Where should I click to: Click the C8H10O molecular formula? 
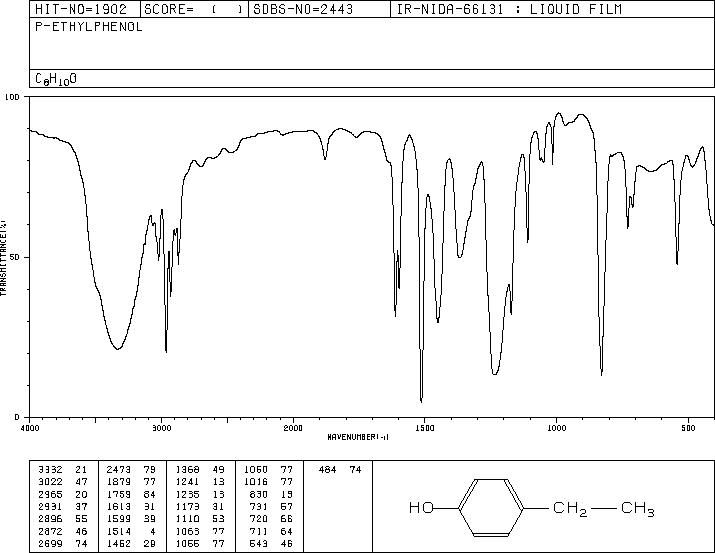coord(56,79)
